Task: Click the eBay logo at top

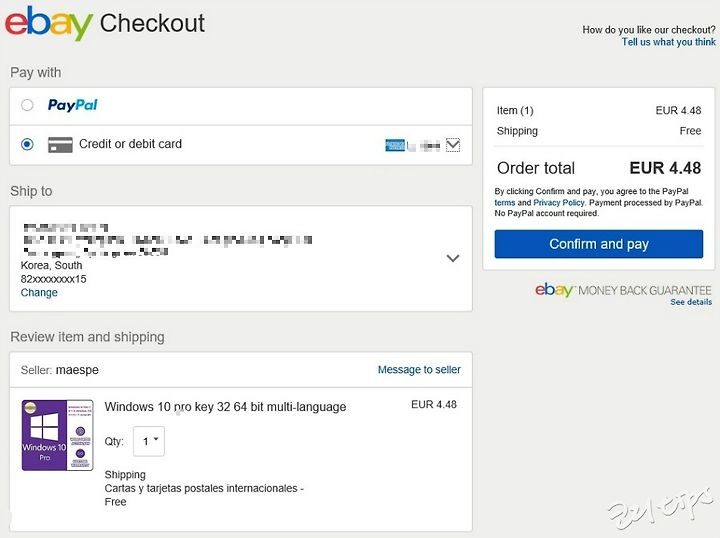Action: click(x=49, y=23)
